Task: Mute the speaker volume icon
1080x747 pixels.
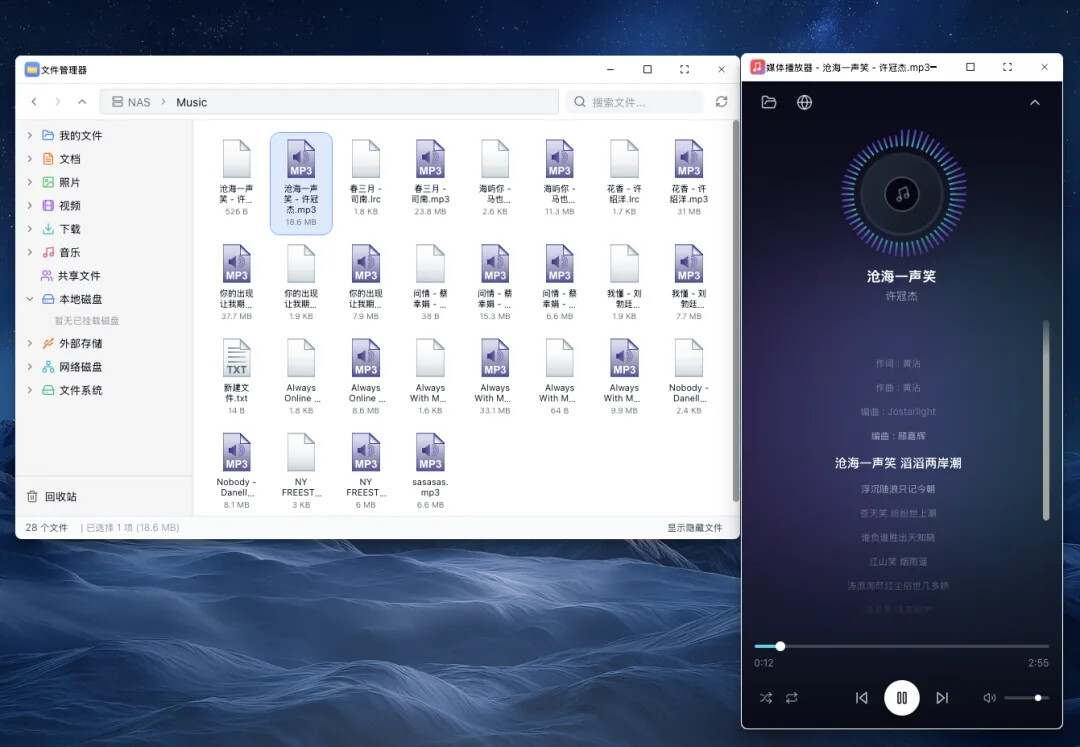Action: pos(989,698)
